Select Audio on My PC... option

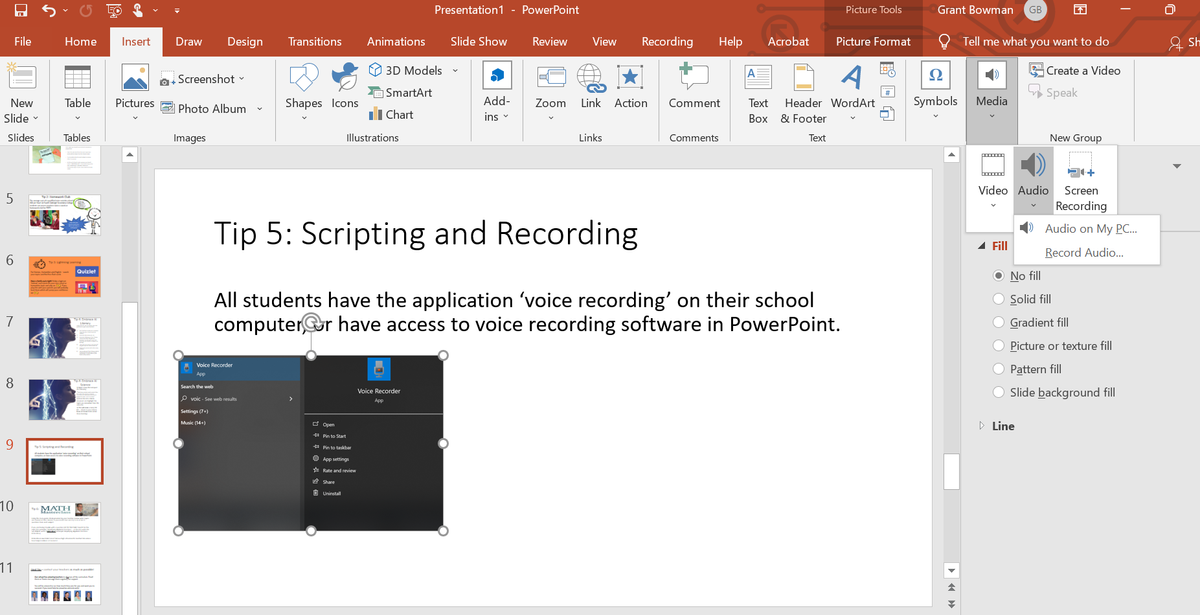[x=1090, y=228]
